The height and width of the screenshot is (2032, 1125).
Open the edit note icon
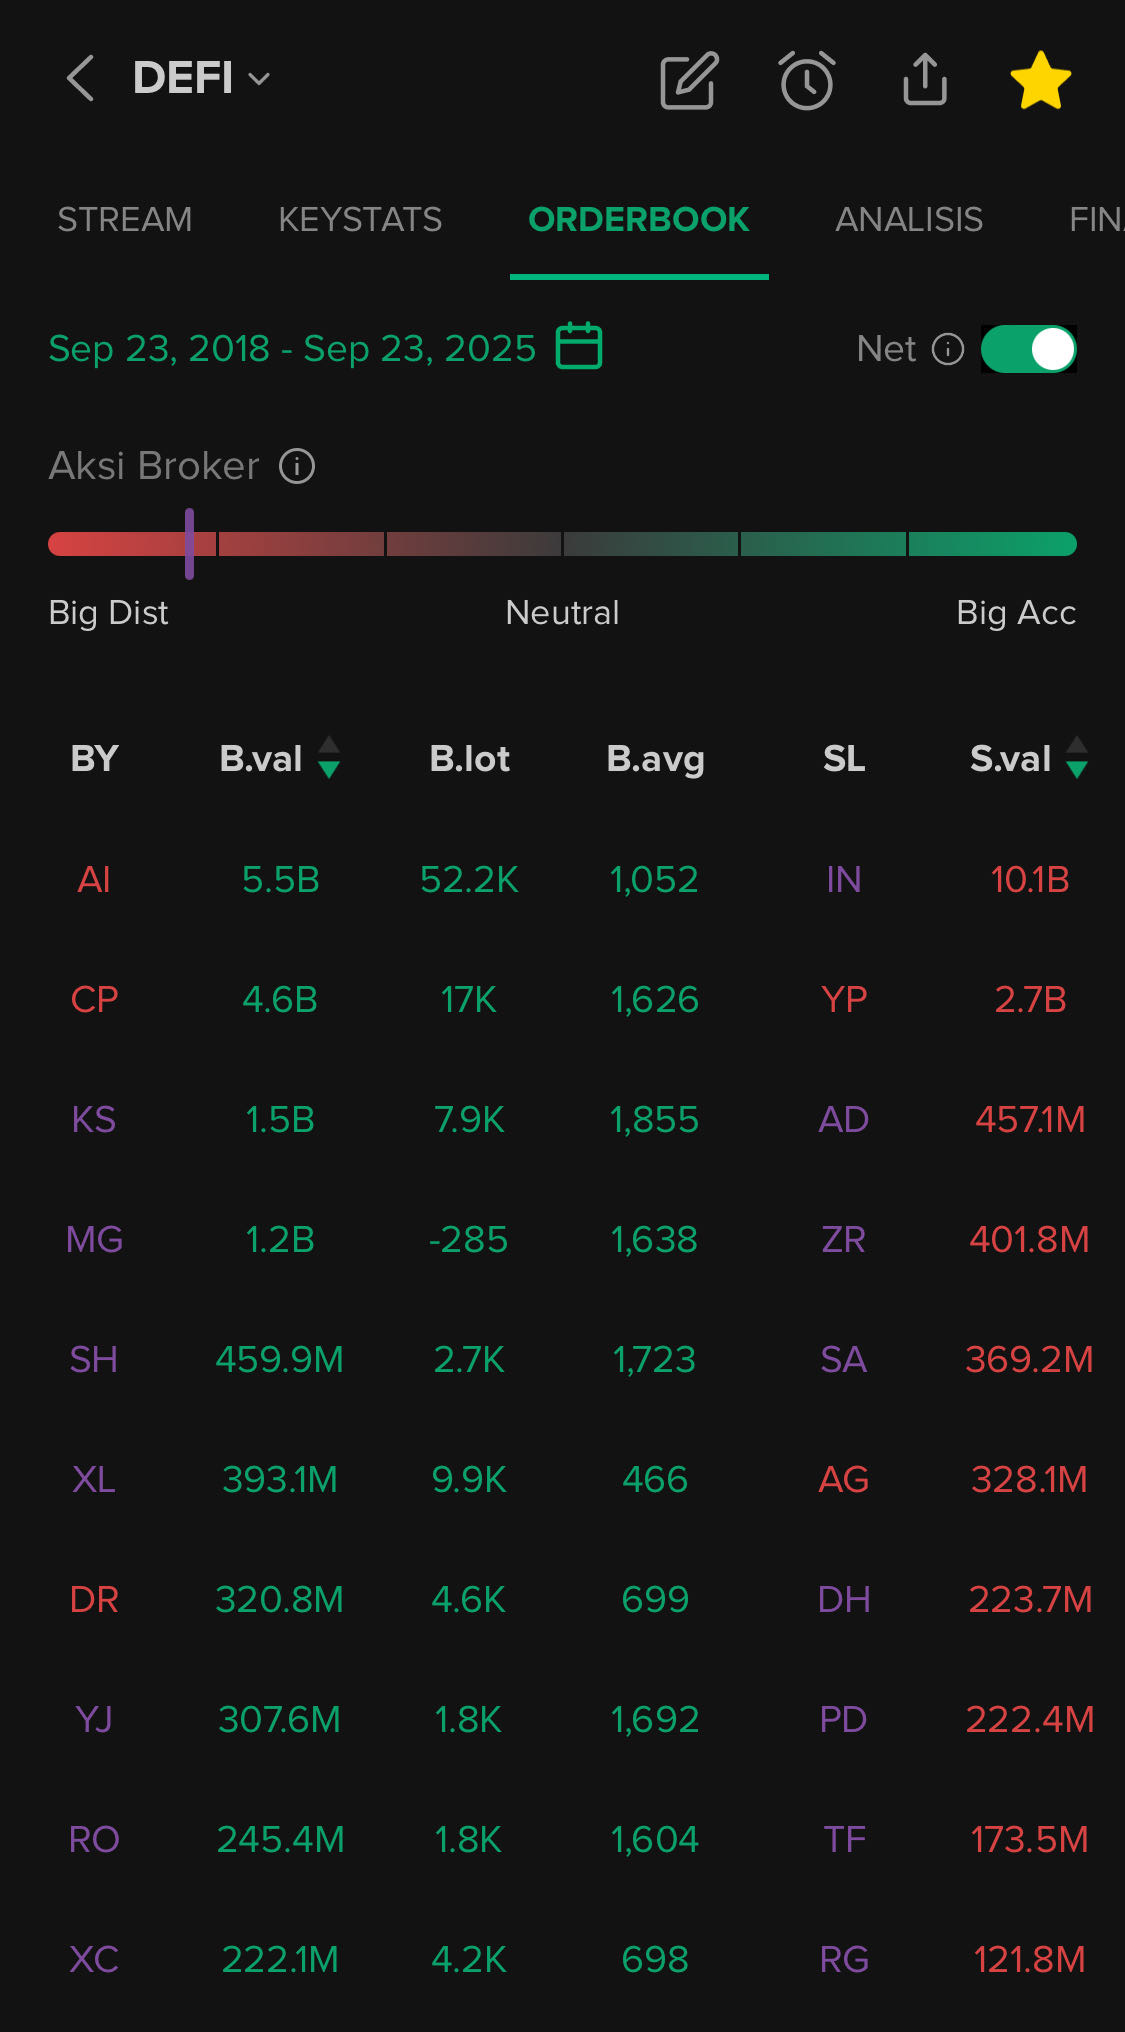pos(689,80)
